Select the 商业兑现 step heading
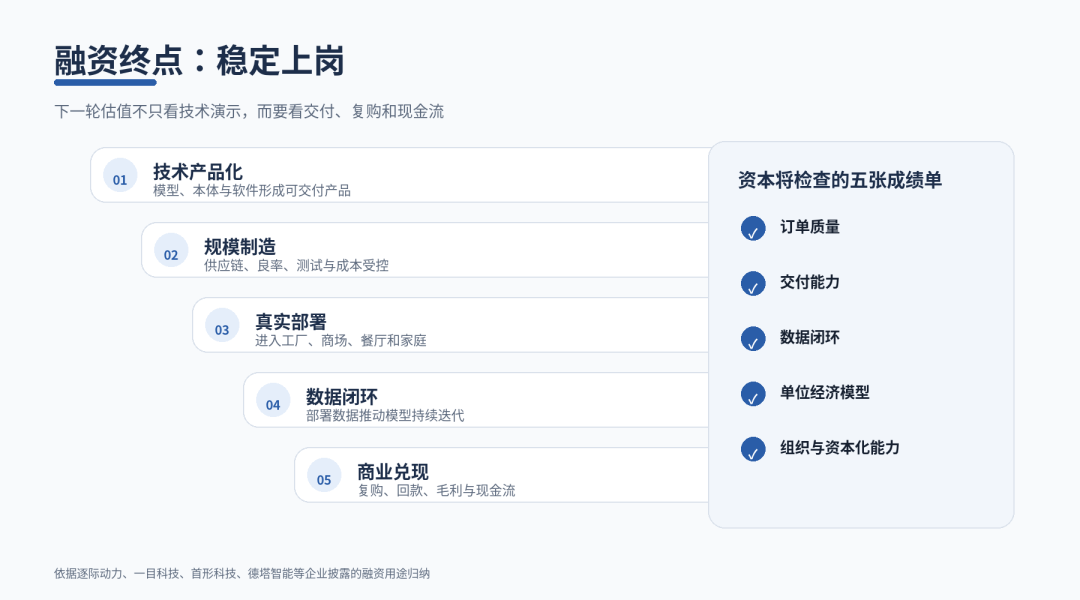This screenshot has width=1080, height=600. tap(393, 472)
